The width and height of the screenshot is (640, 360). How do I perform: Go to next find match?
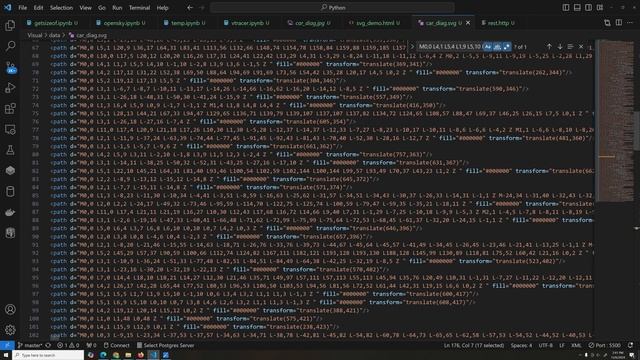[x=560, y=47]
